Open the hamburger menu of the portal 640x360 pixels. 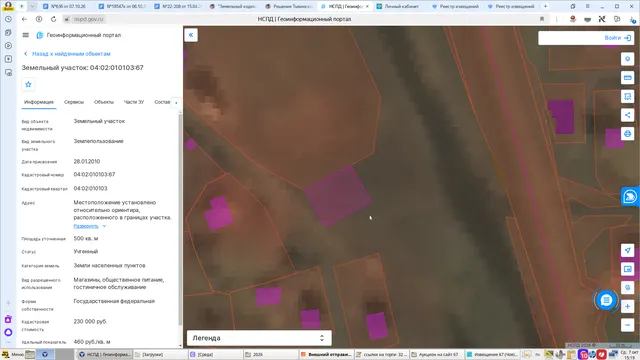coord(26,35)
